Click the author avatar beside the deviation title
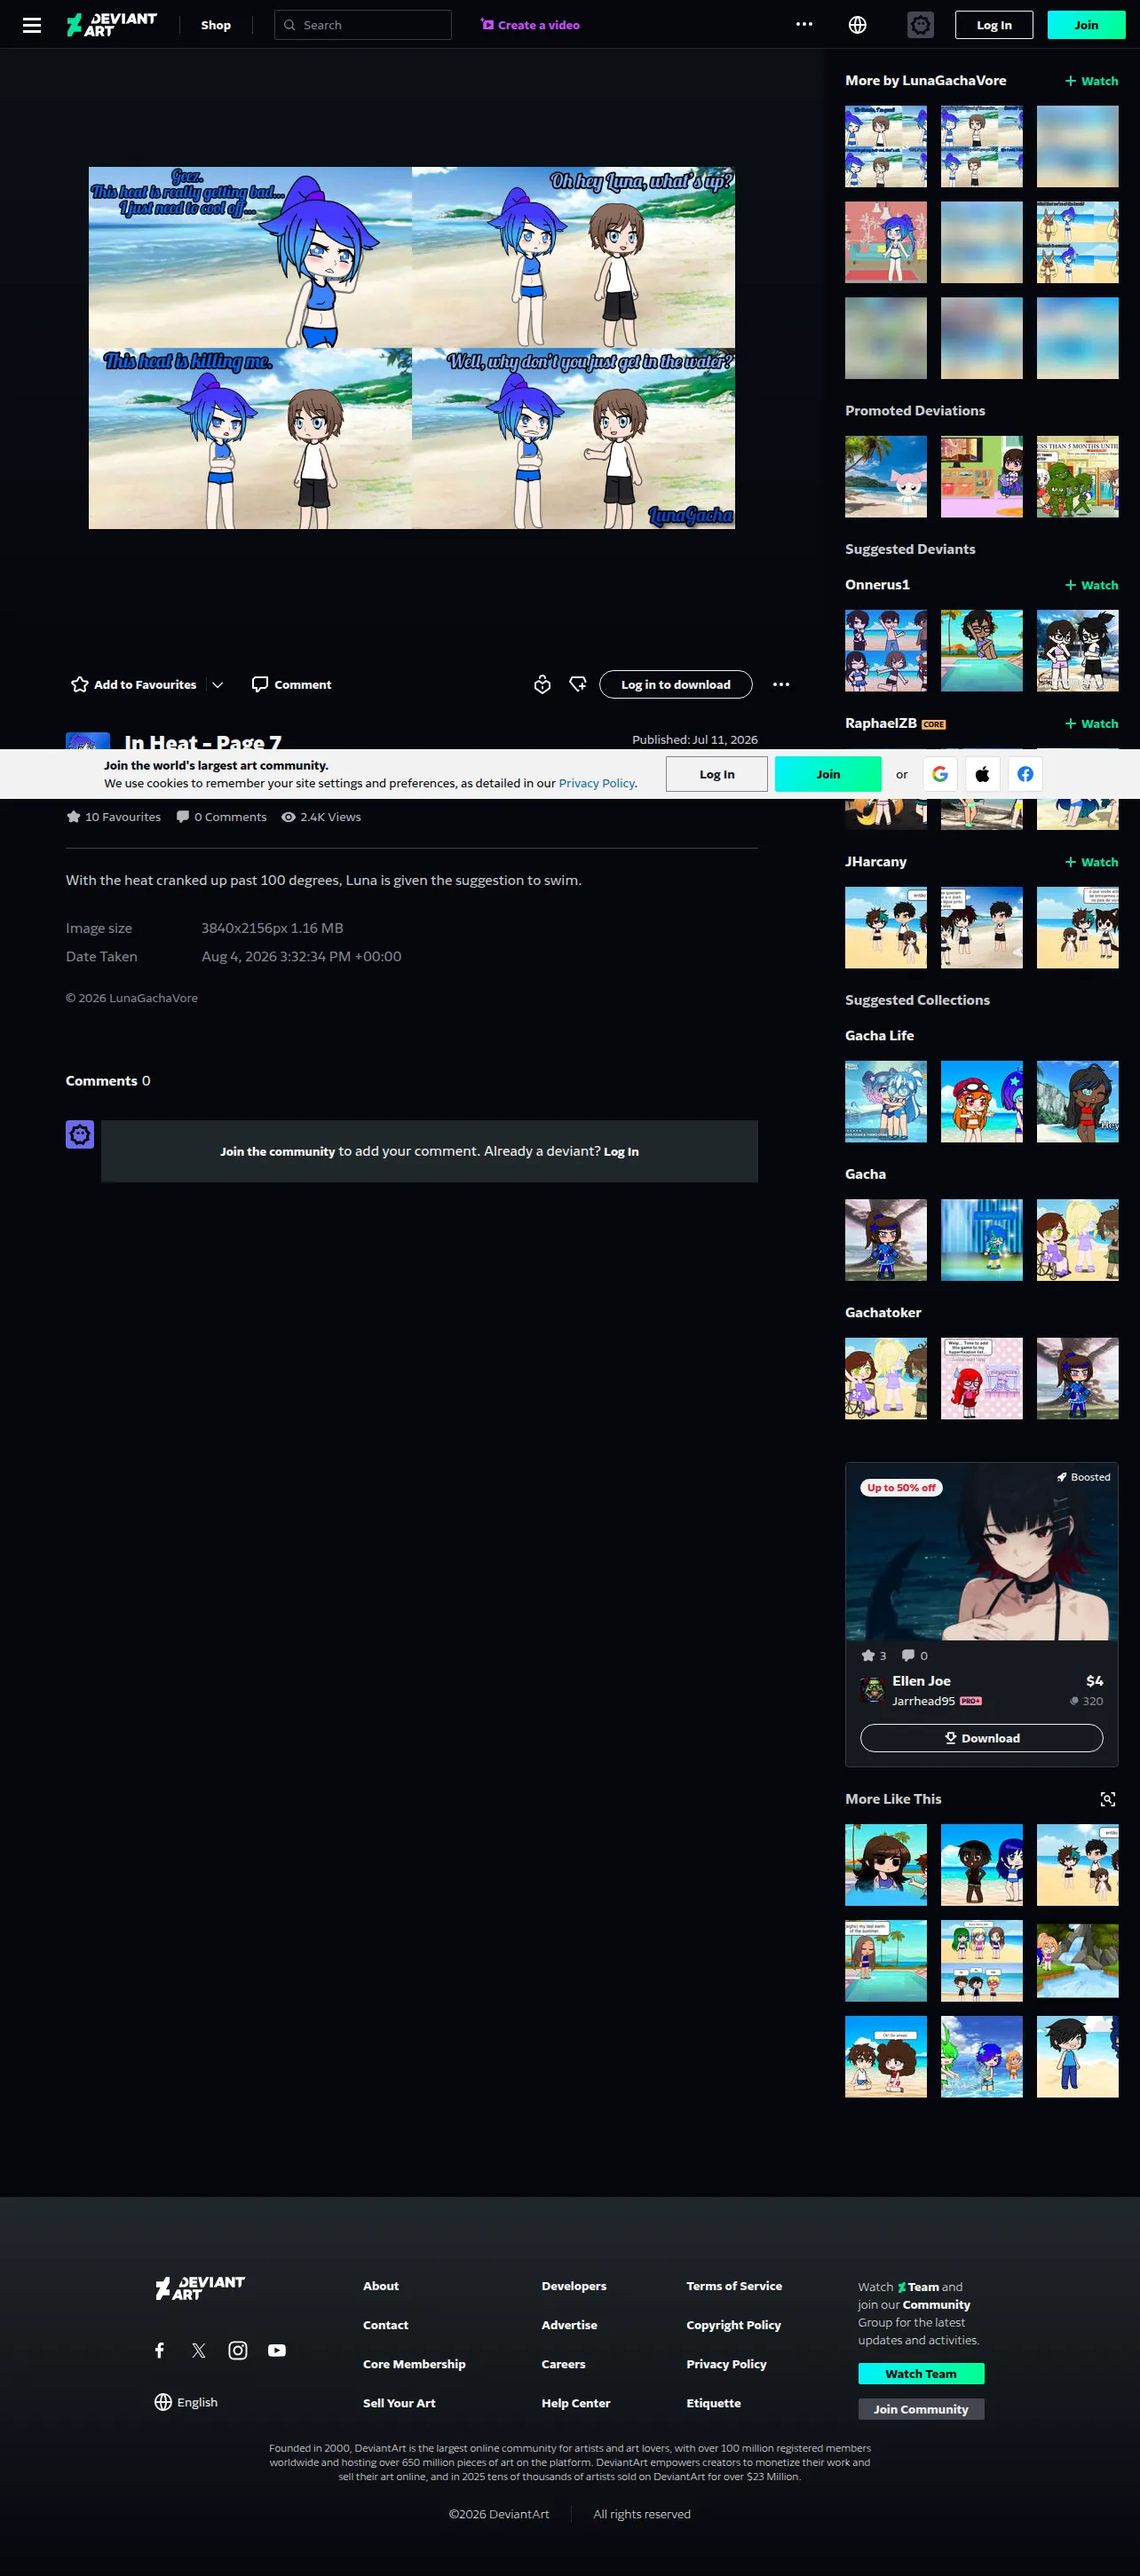The height and width of the screenshot is (2576, 1140). (x=88, y=741)
